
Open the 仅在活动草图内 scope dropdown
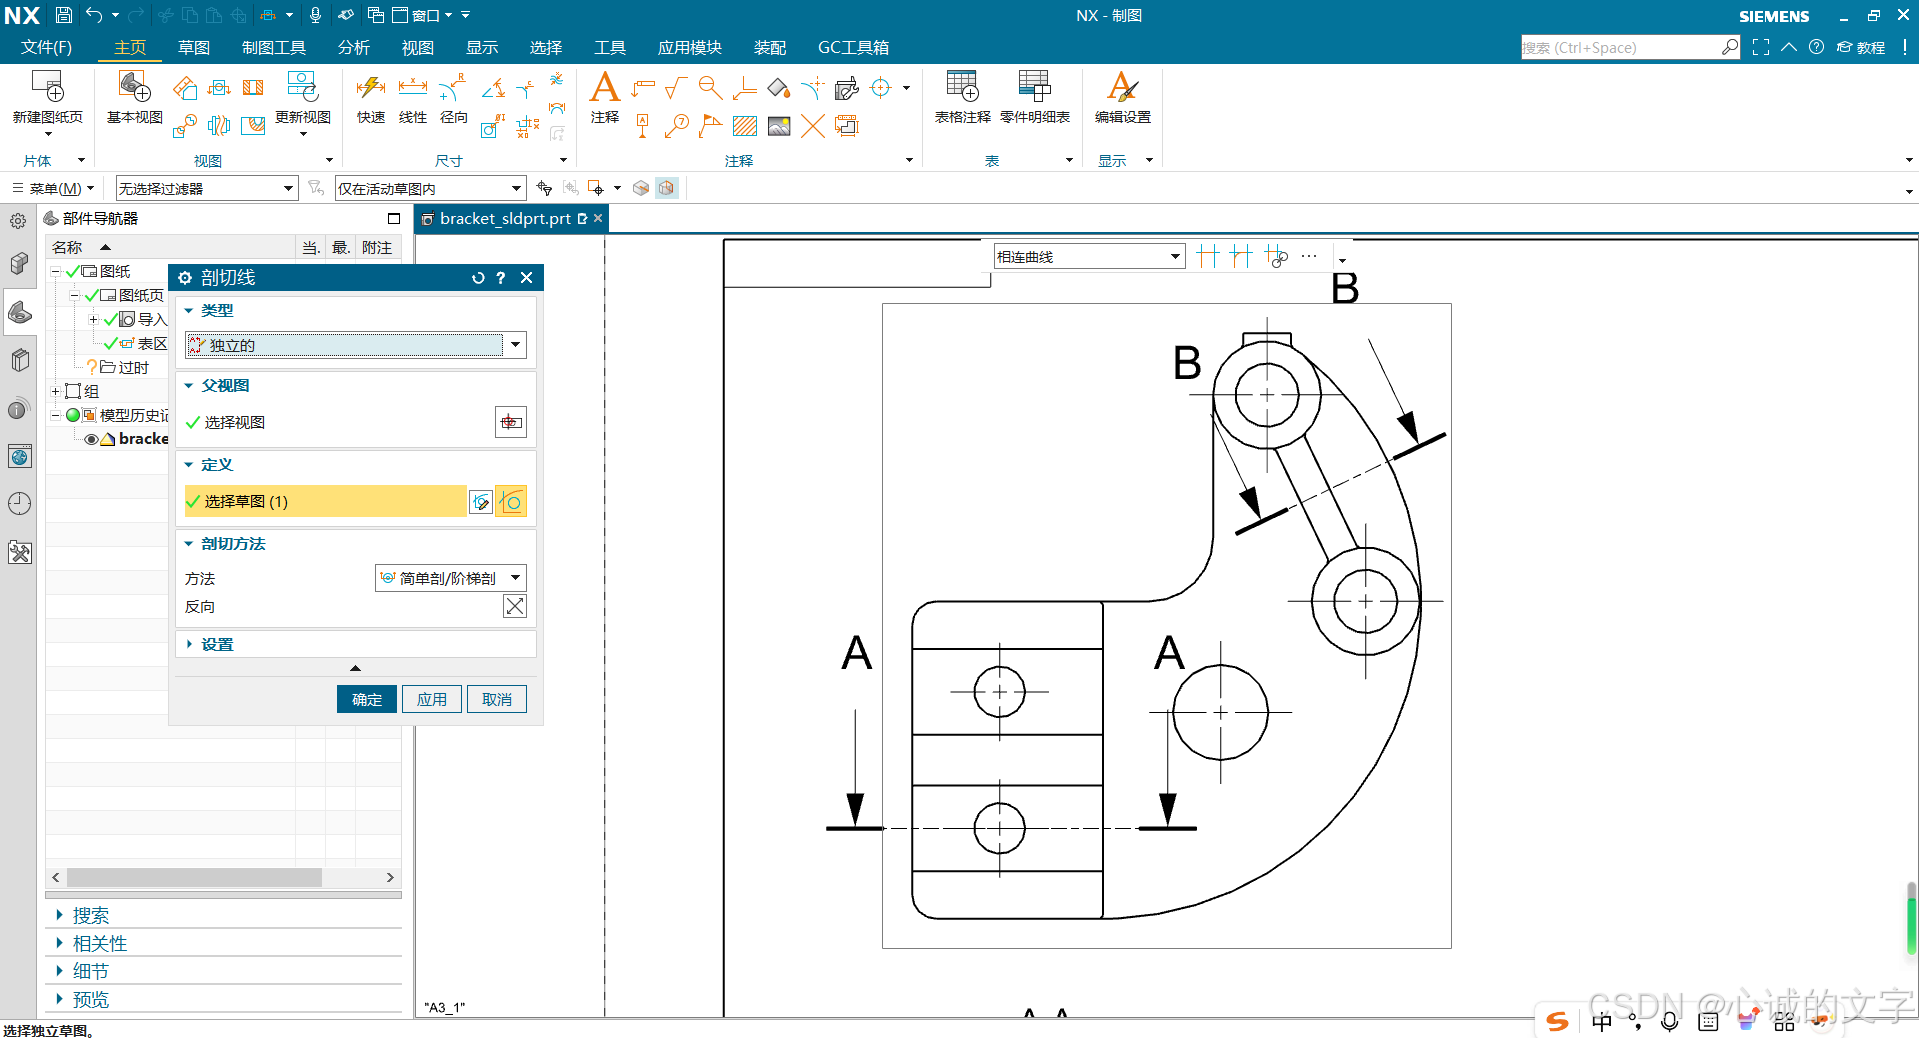(x=430, y=188)
